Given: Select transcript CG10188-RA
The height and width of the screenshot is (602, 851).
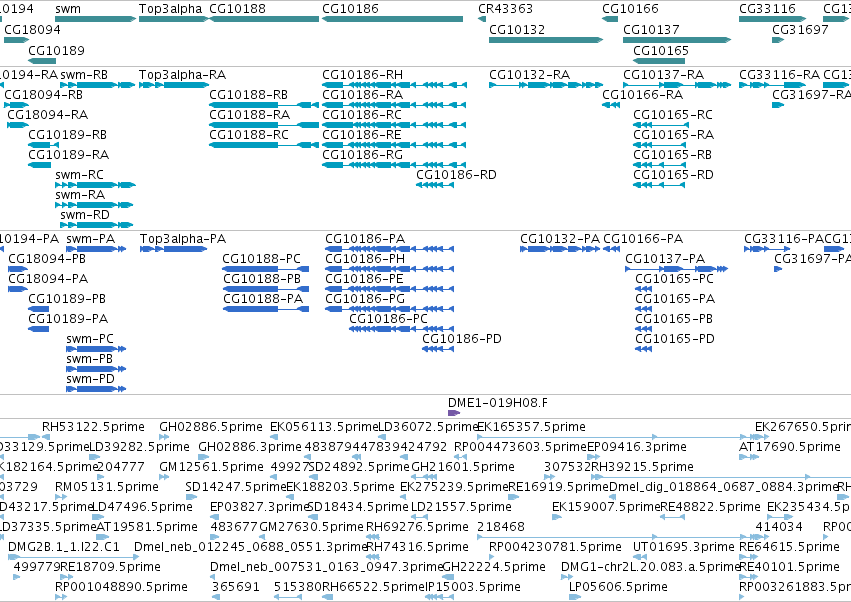Looking at the screenshot, I should pos(249,115).
